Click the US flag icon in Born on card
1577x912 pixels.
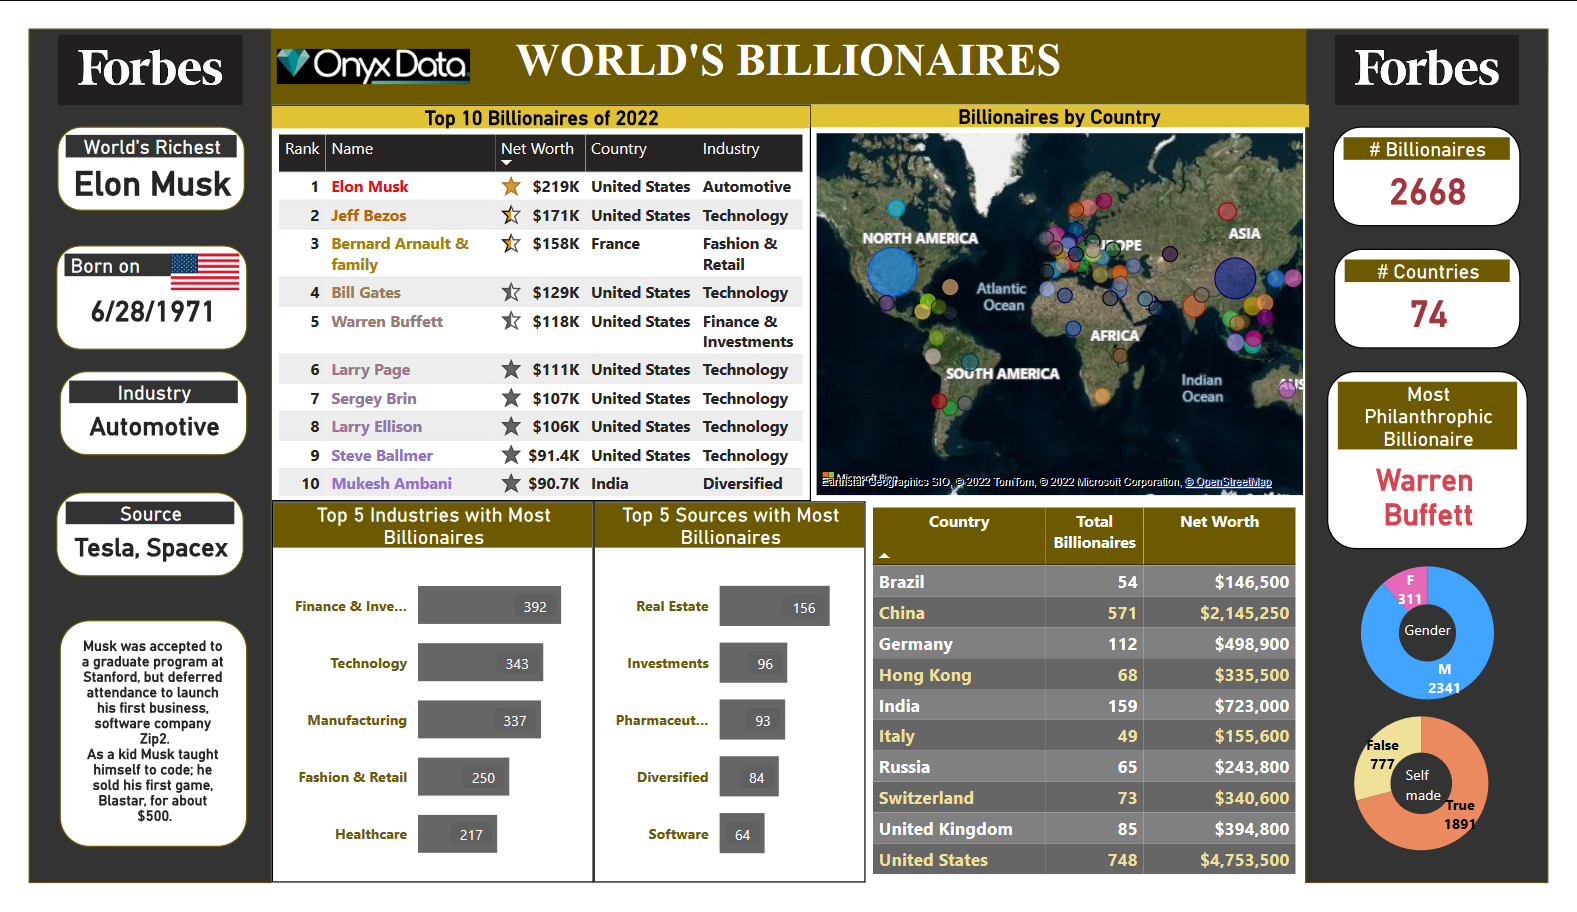(205, 271)
